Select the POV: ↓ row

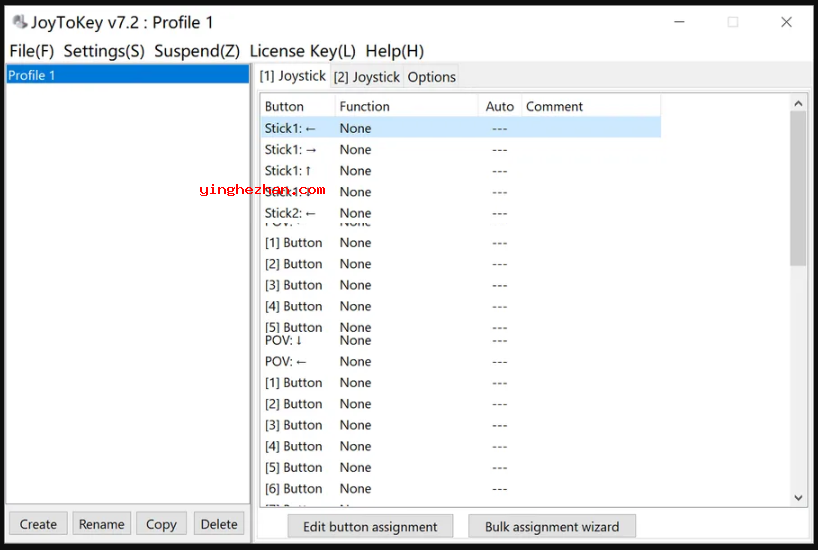tap(461, 341)
